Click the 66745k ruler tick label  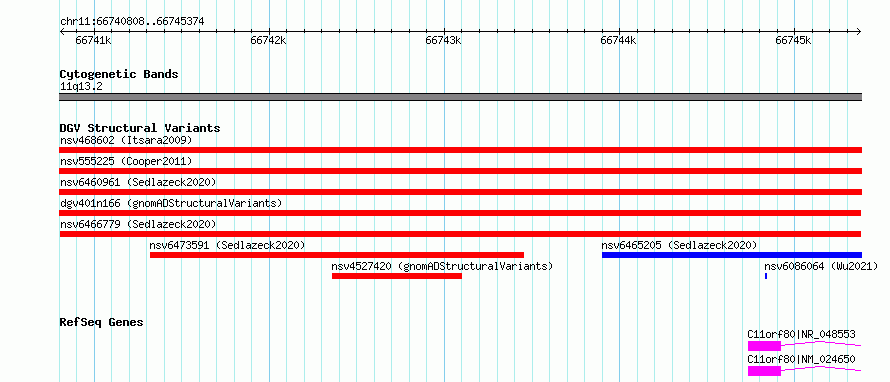[793, 41]
